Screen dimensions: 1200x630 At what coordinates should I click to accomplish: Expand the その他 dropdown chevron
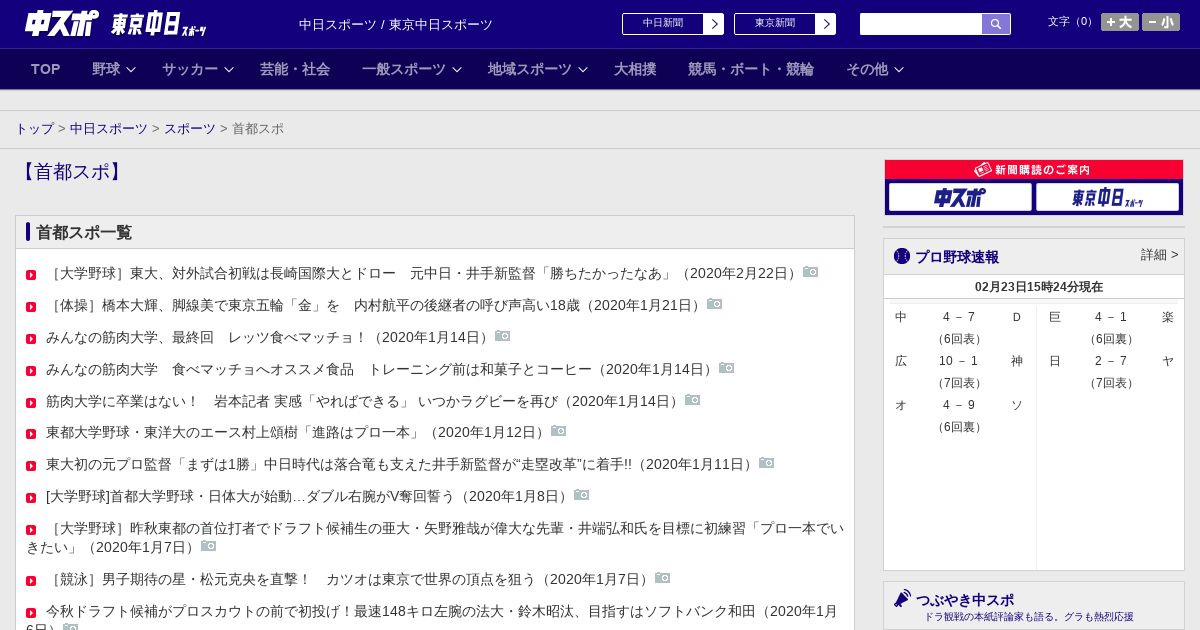(899, 69)
